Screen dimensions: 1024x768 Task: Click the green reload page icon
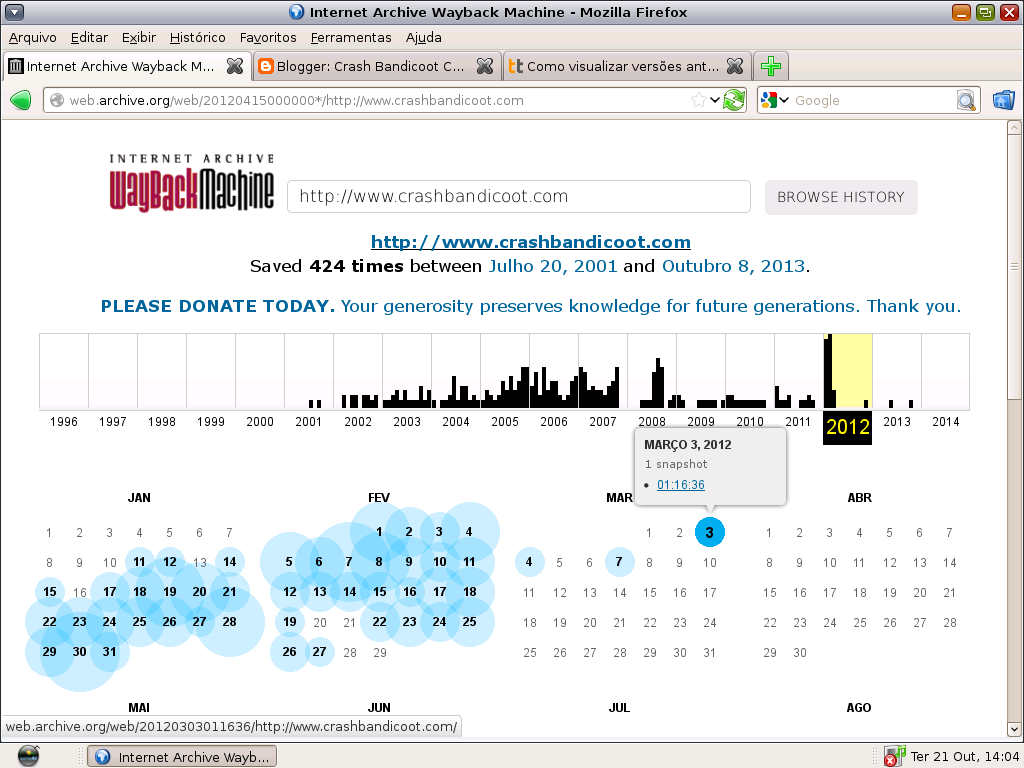(734, 100)
